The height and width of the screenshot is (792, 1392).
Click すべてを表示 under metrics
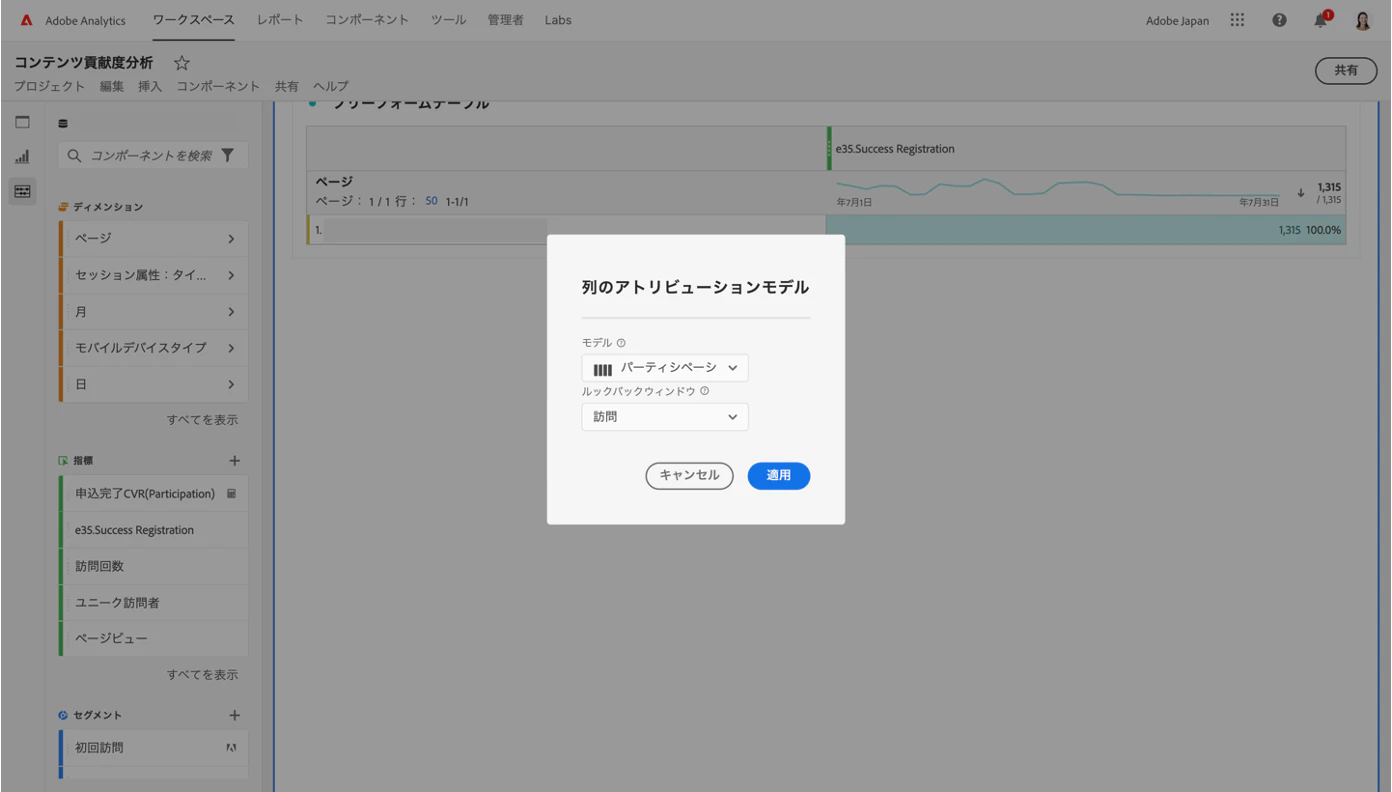click(202, 675)
